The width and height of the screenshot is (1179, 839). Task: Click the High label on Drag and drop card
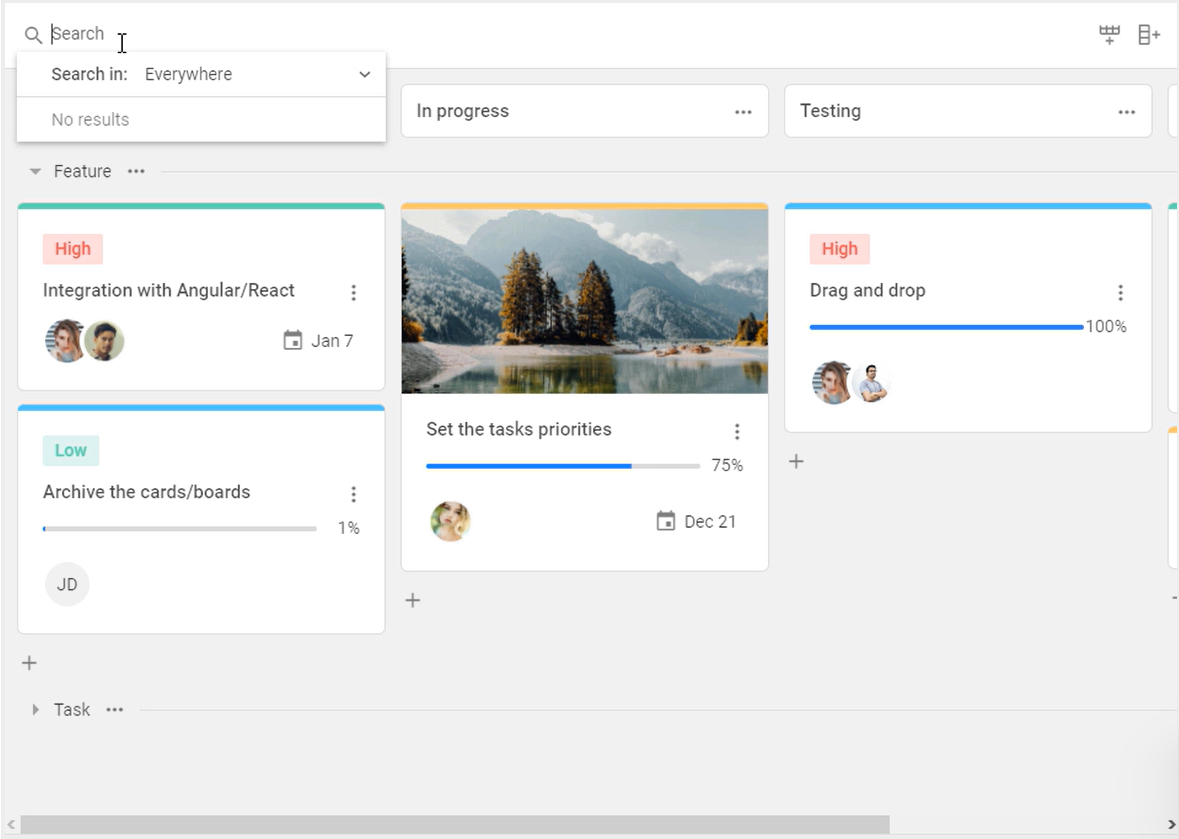(x=840, y=249)
